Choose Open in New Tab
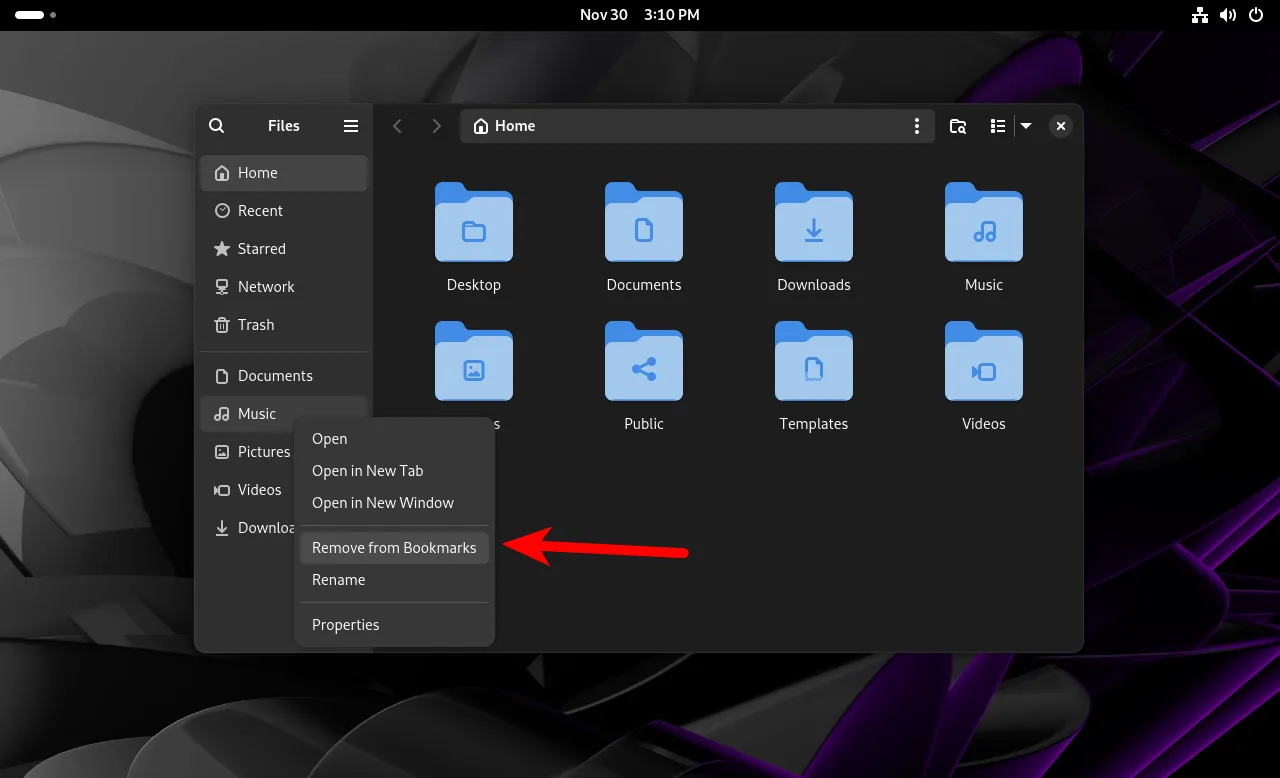 (368, 471)
